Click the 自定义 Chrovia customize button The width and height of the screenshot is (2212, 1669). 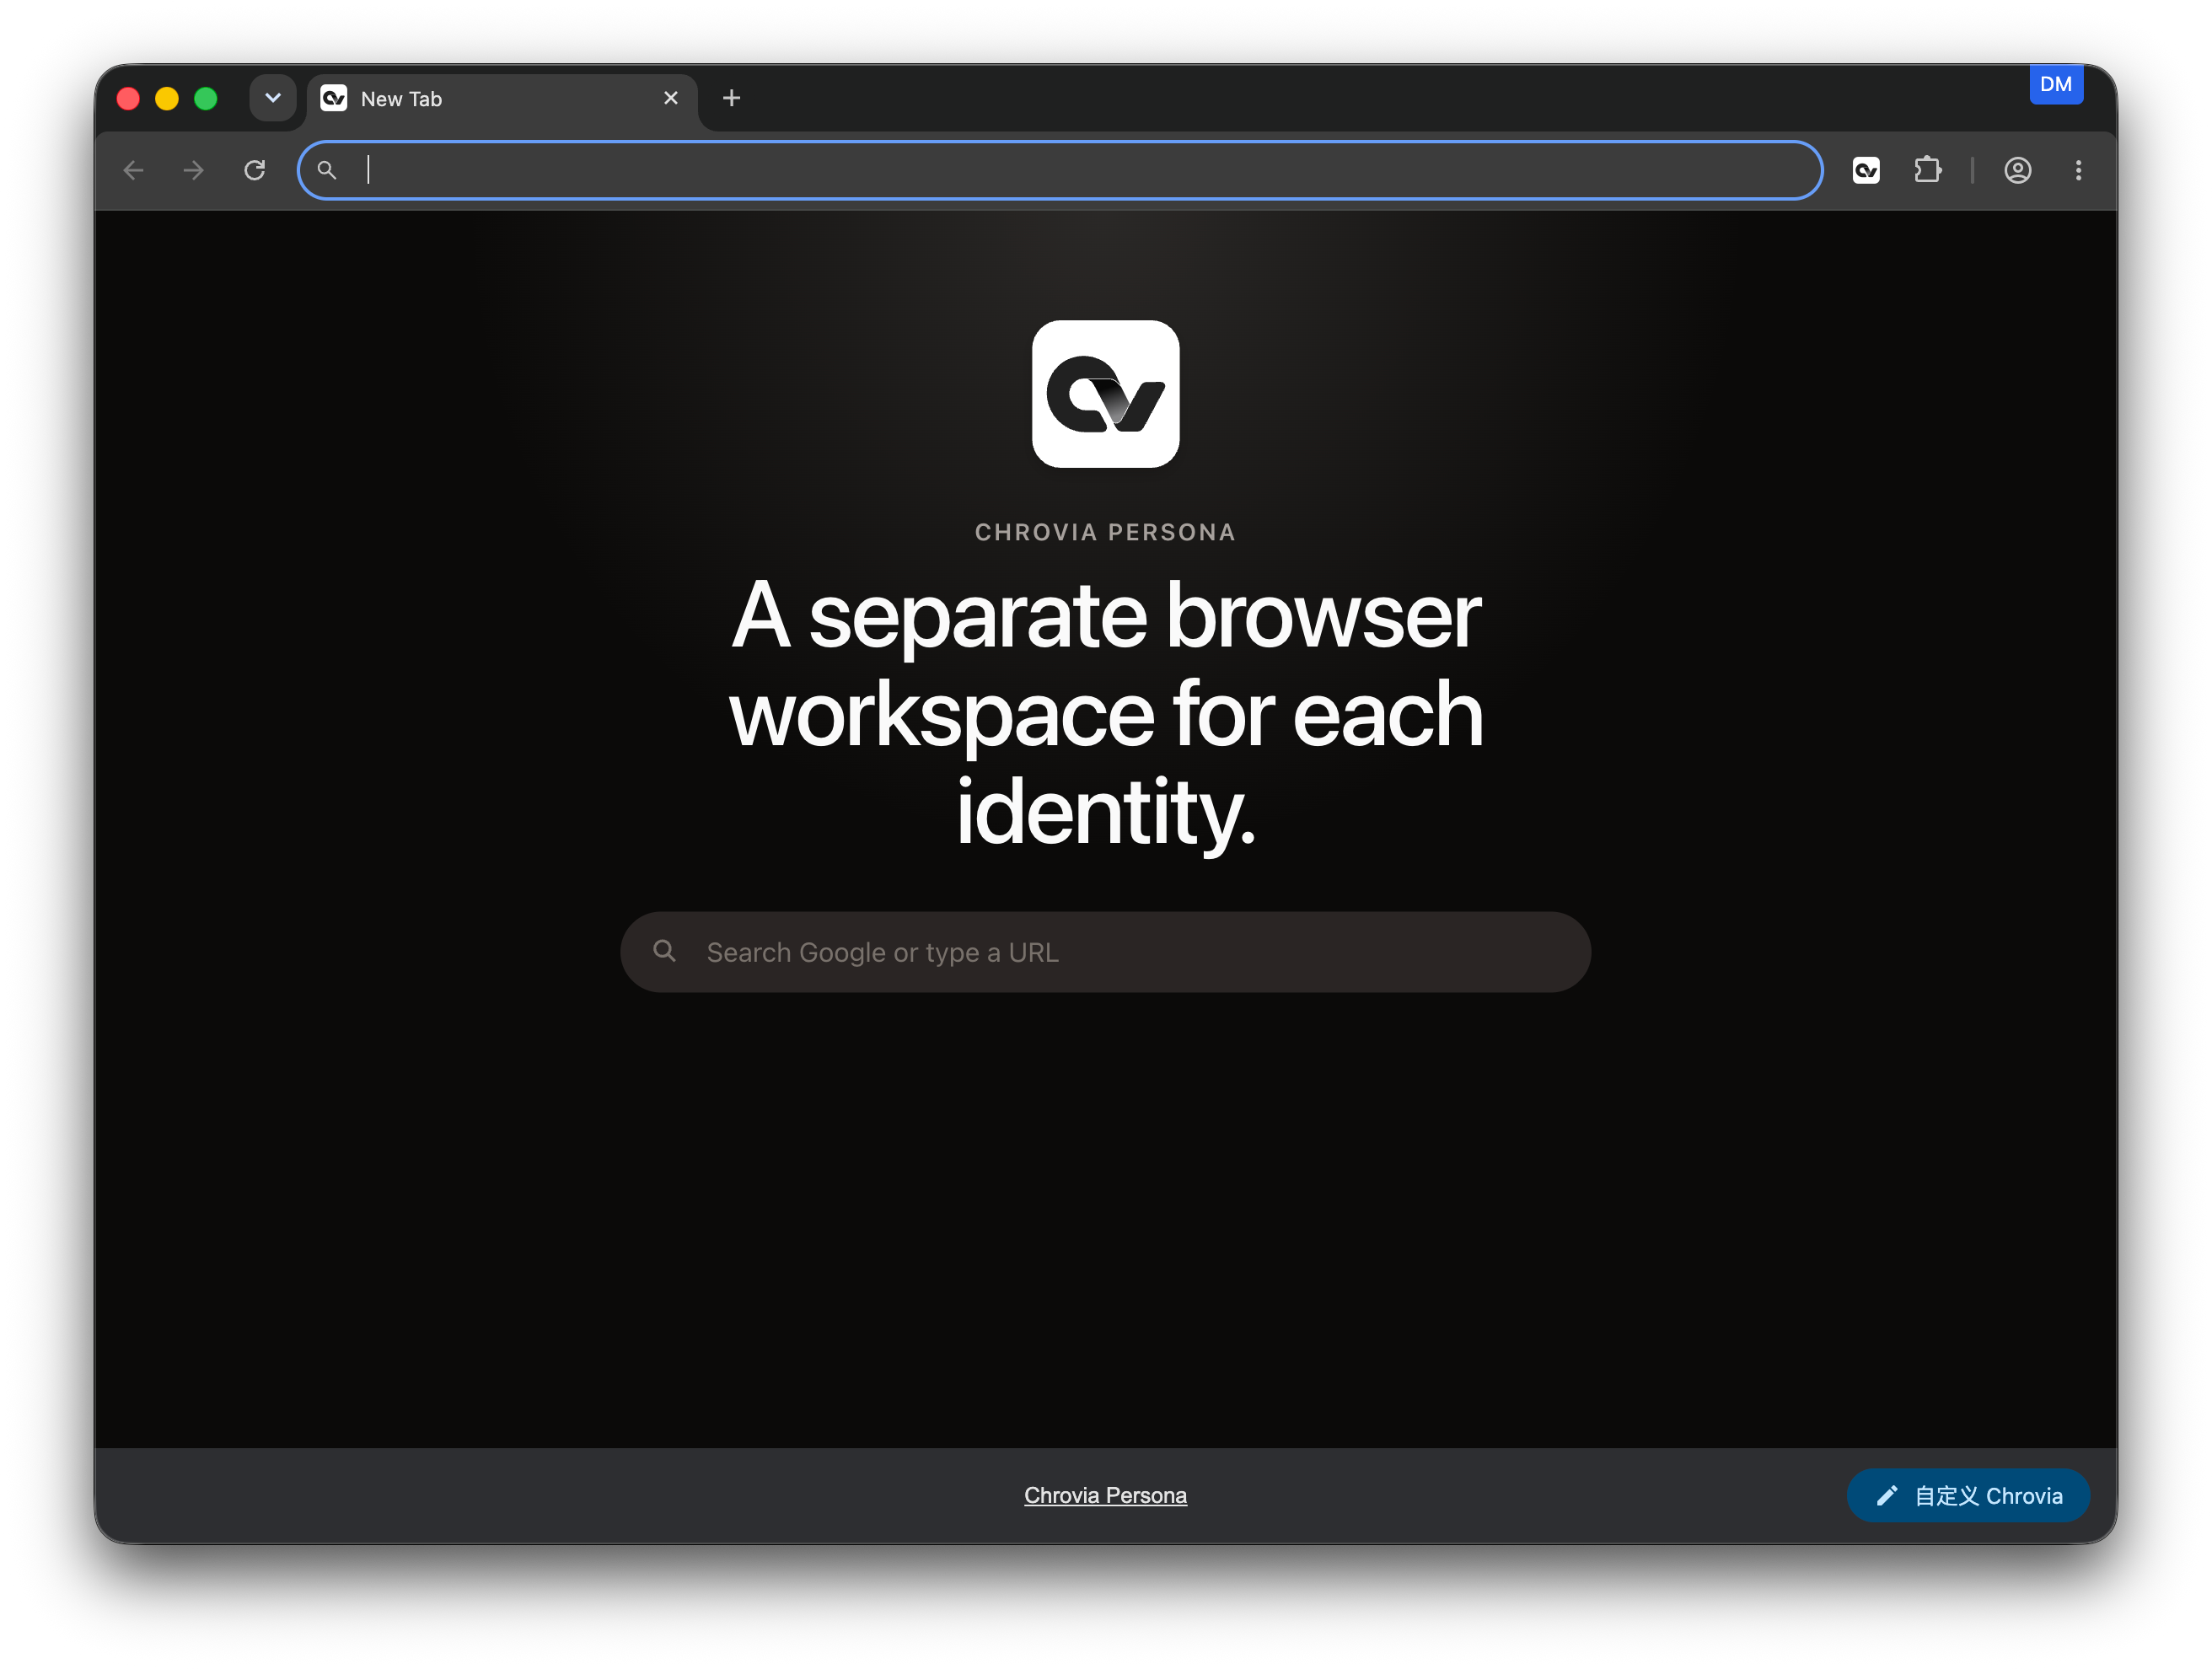point(1967,1495)
